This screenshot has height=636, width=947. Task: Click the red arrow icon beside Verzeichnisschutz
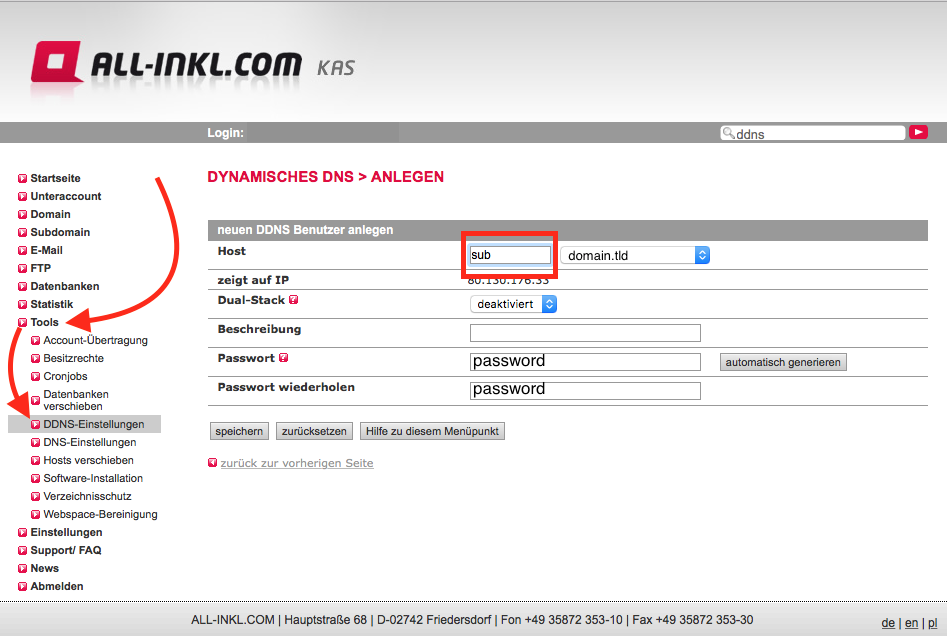[35, 496]
